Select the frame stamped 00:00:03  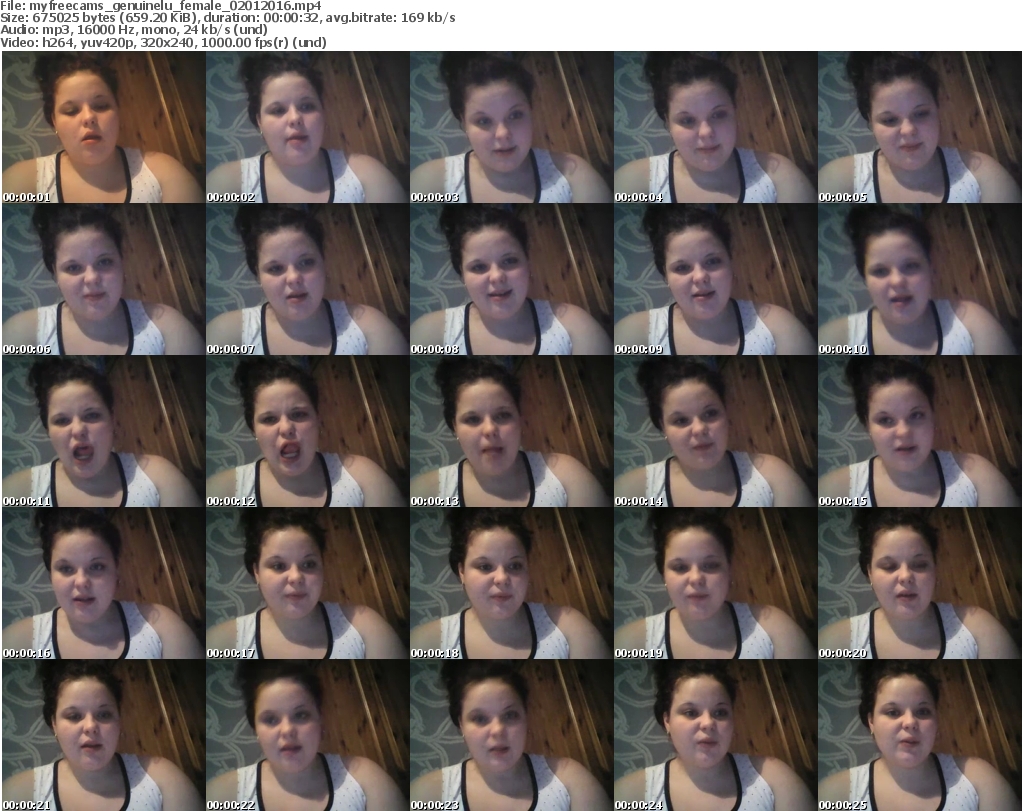511,127
